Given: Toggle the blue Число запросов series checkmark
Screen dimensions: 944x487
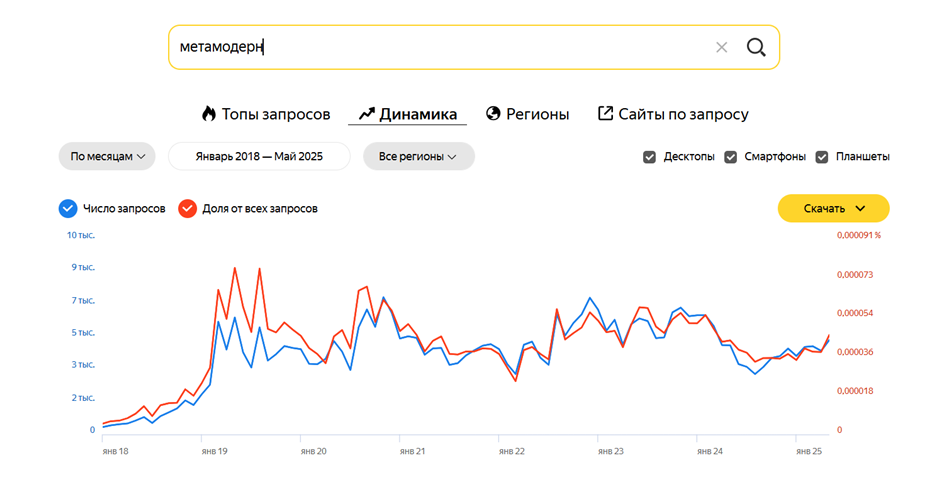Looking at the screenshot, I should click(68, 209).
